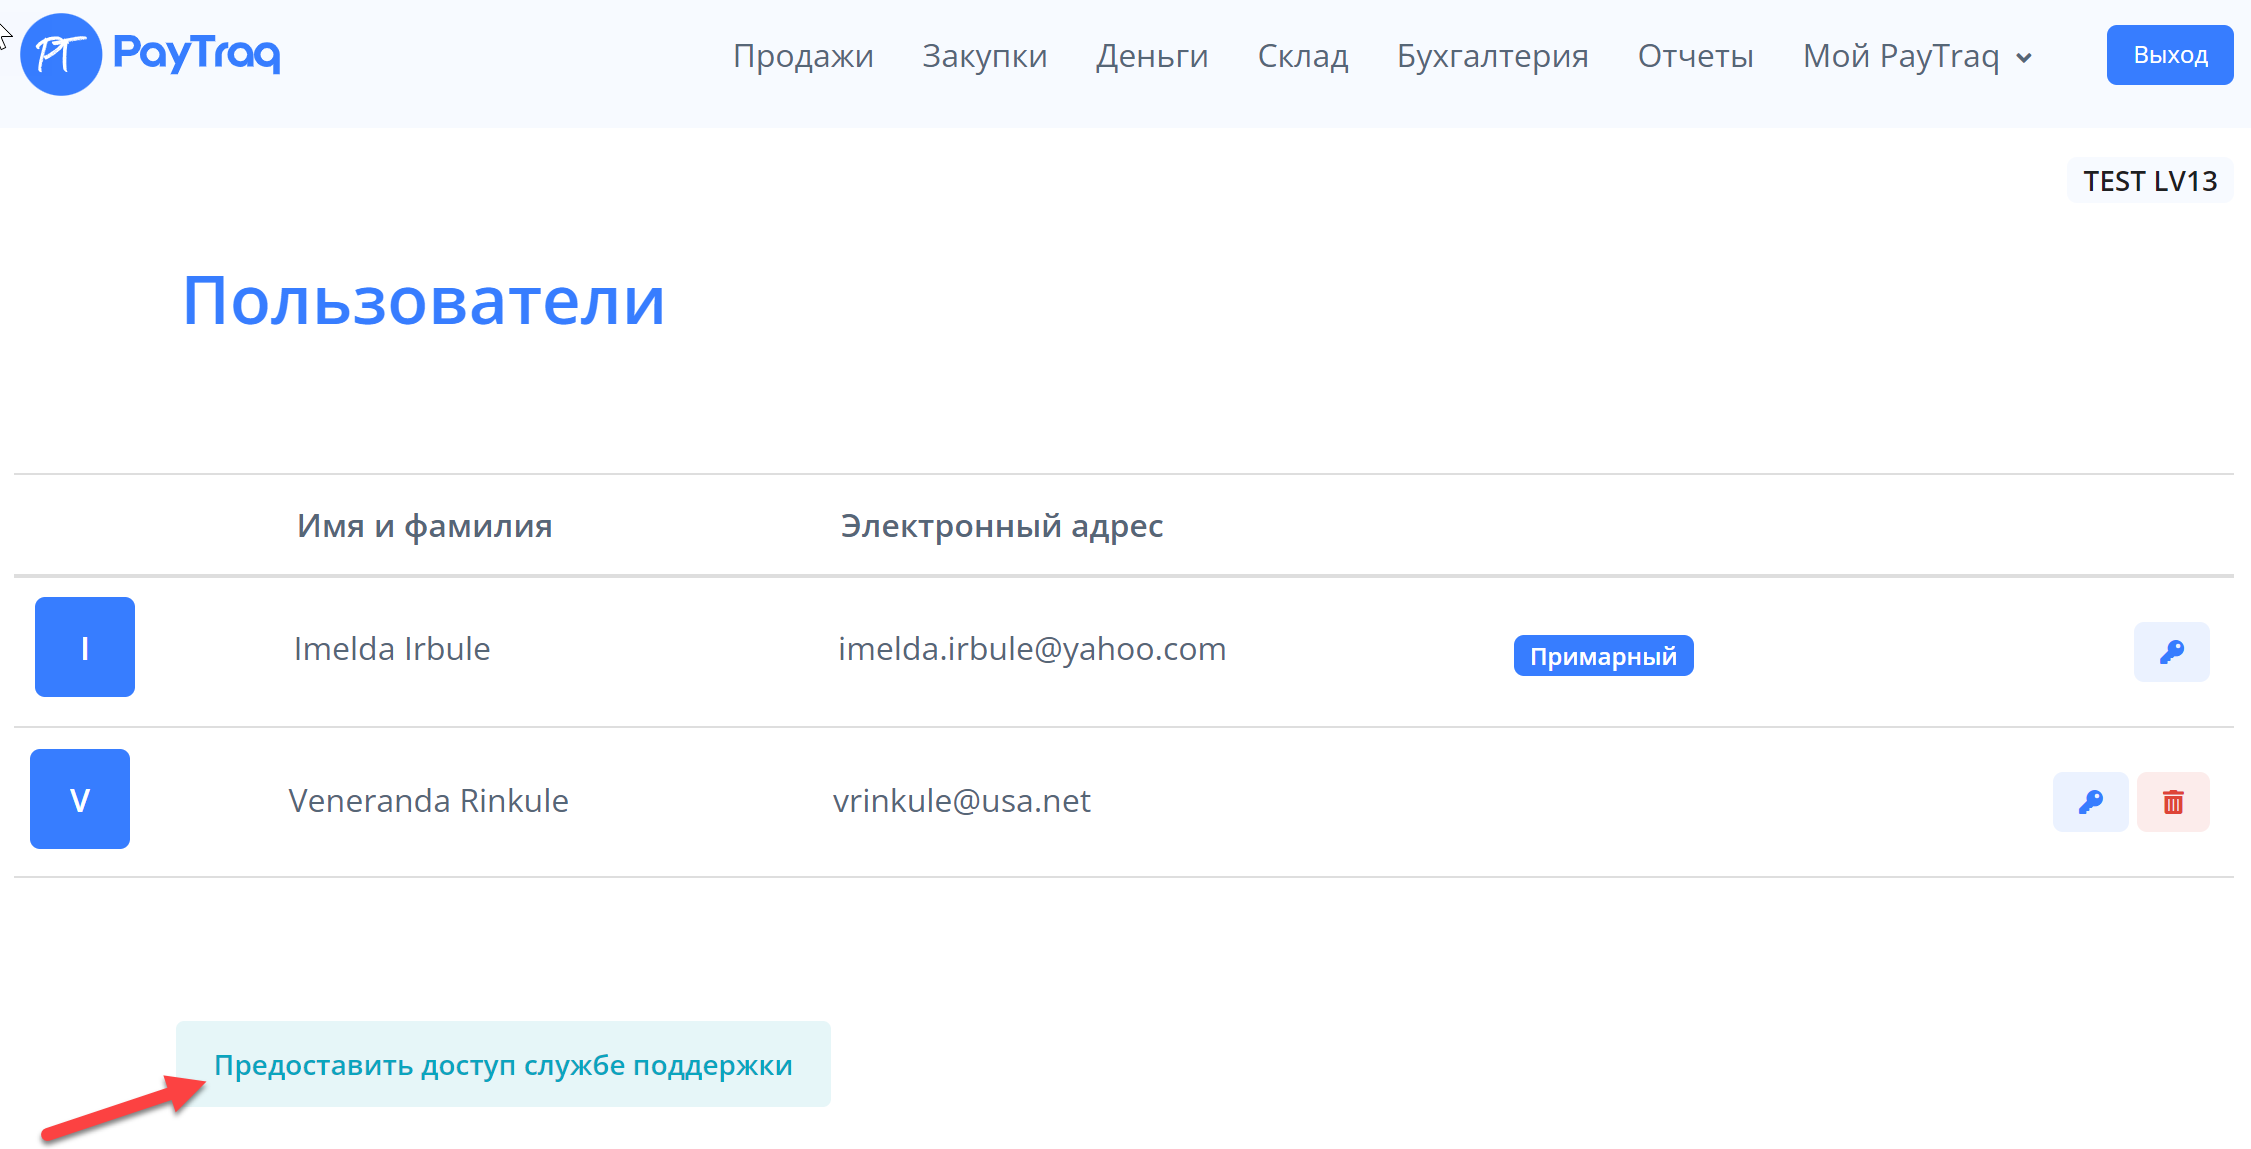Click the blue 'I' avatar tile
This screenshot has height=1149, width=2251.
click(85, 647)
